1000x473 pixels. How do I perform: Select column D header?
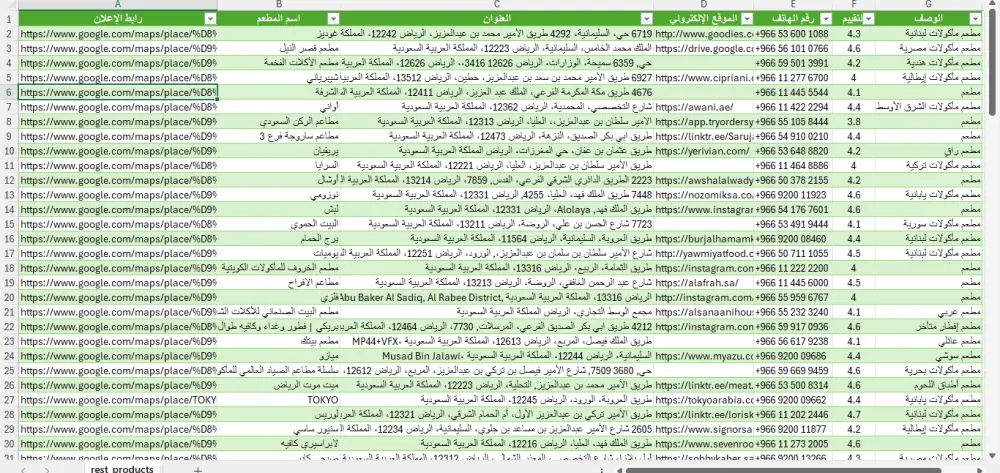coord(703,5)
